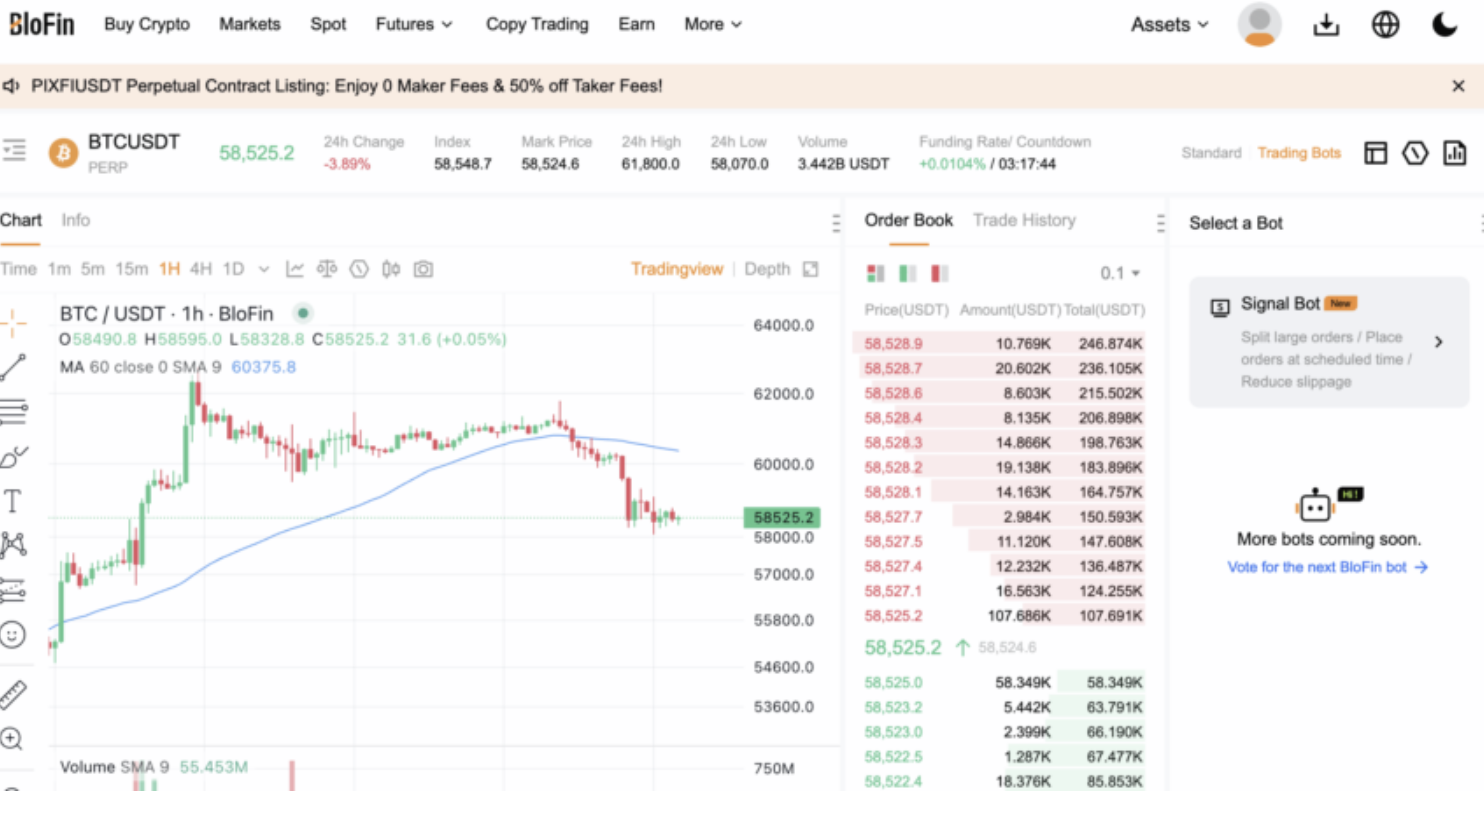Open the language globe selector
The height and width of the screenshot is (818, 1484).
tap(1385, 24)
